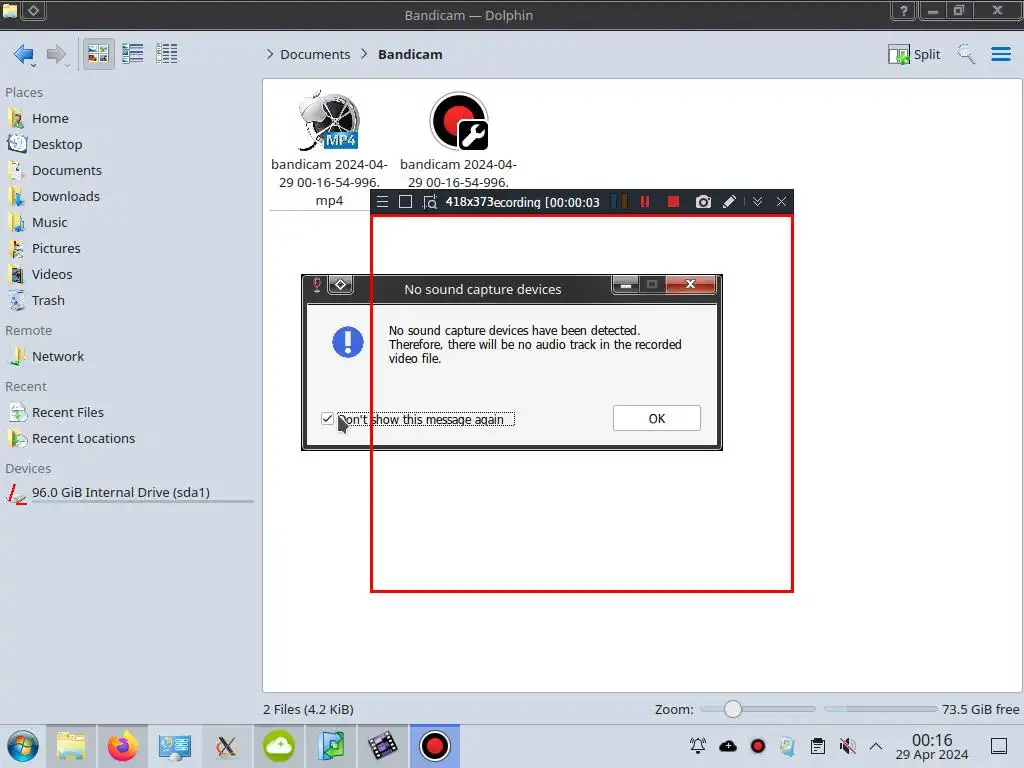Select the bandicam project file icon
This screenshot has height=768, width=1024.
click(x=458, y=121)
